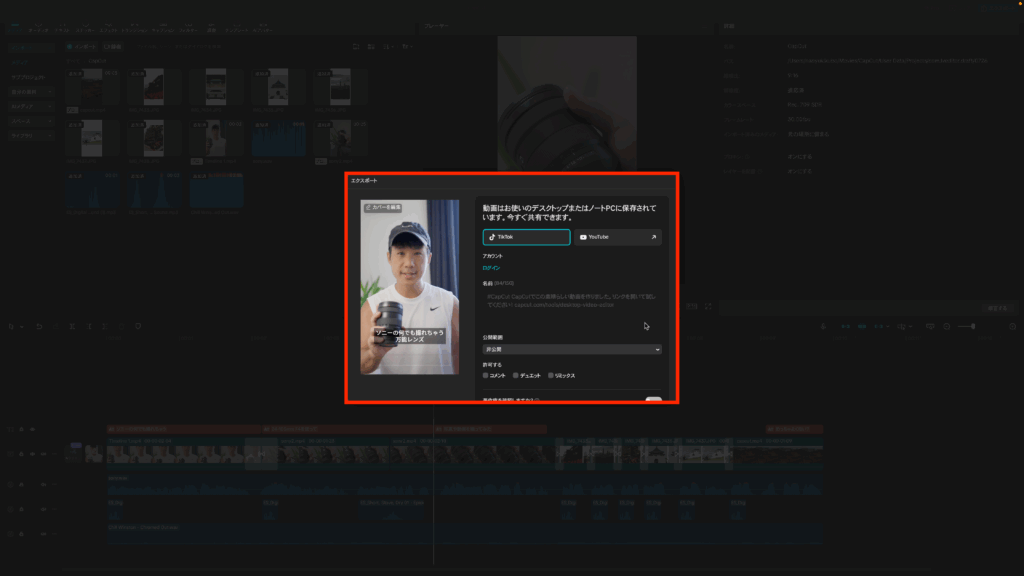Click the 録画 button next to インポート
The width and height of the screenshot is (1024, 576).
click(112, 47)
